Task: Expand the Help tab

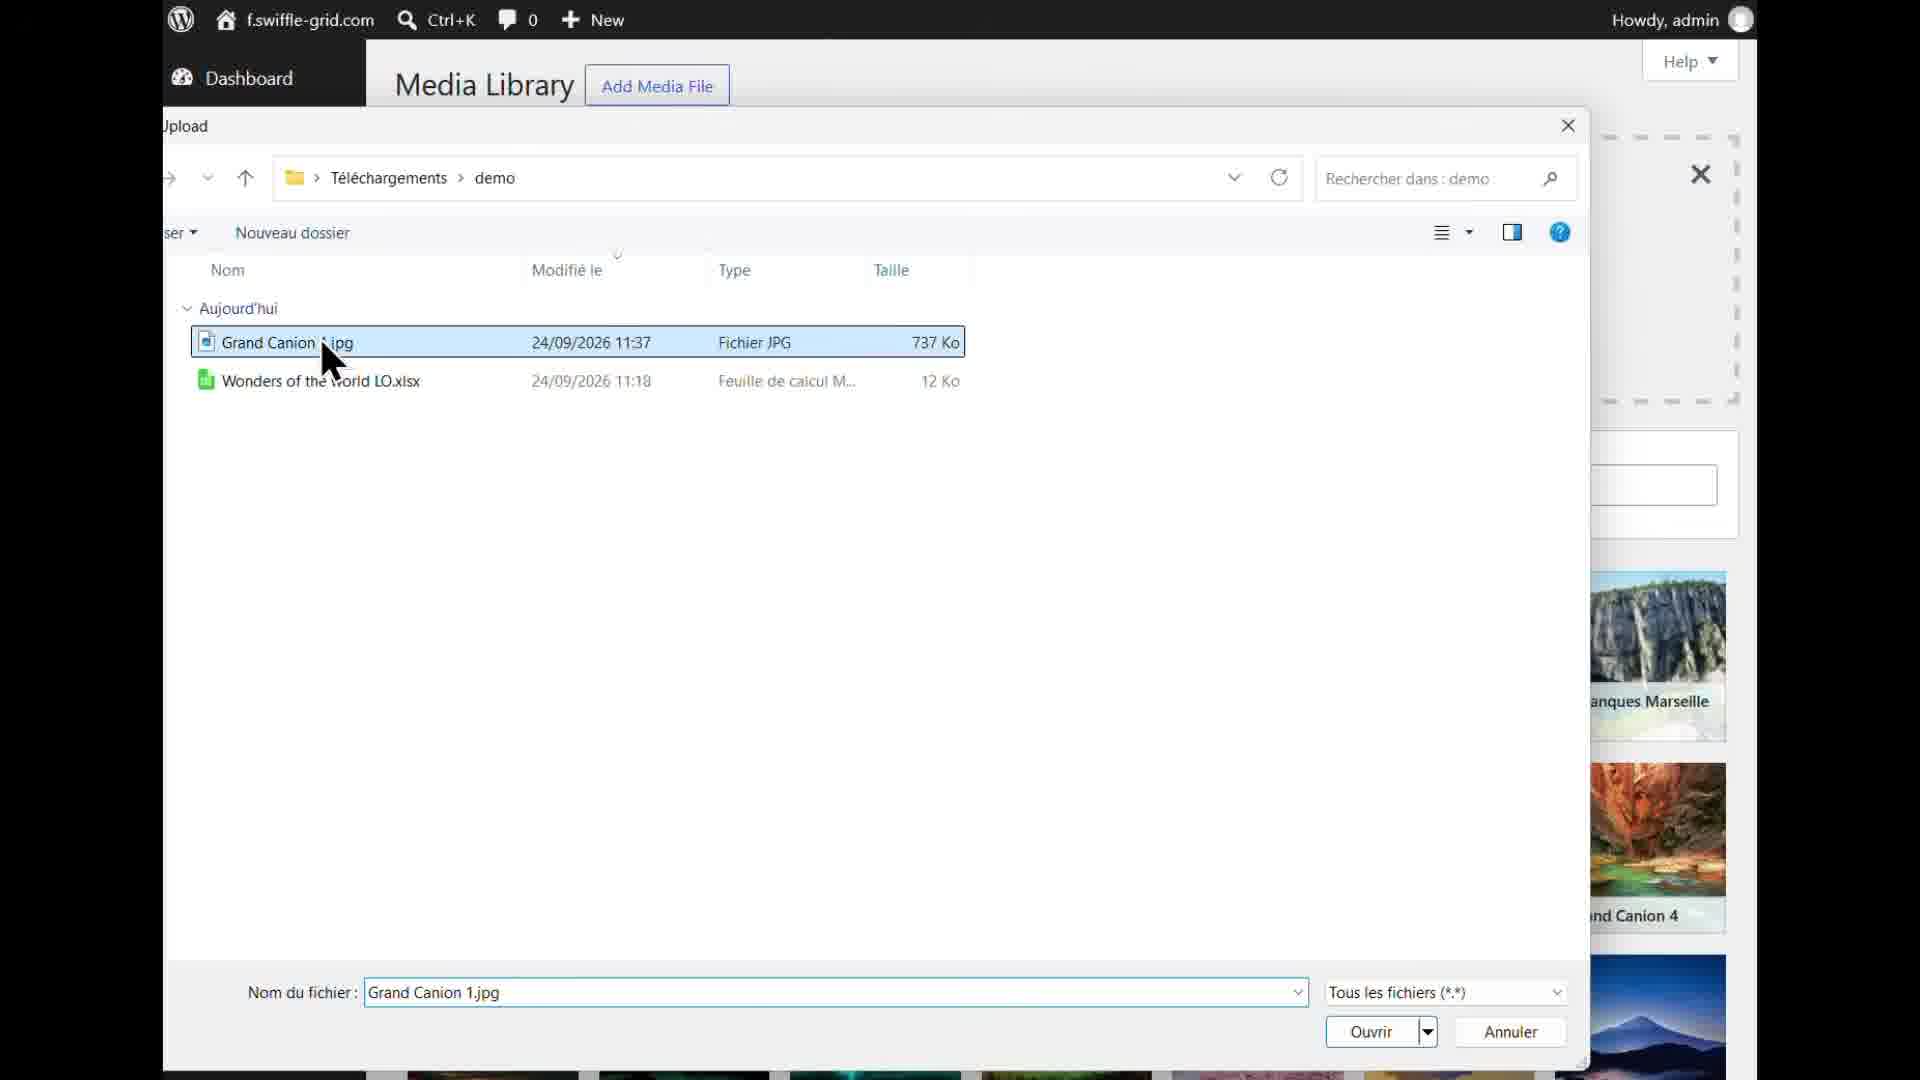Action: 1690,61
